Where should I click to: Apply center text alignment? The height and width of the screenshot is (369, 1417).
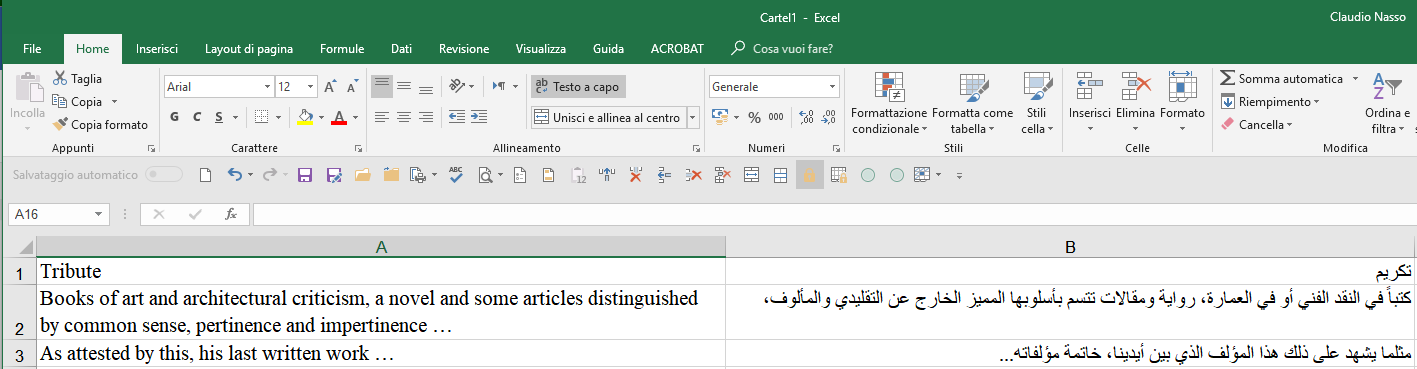coord(404,117)
